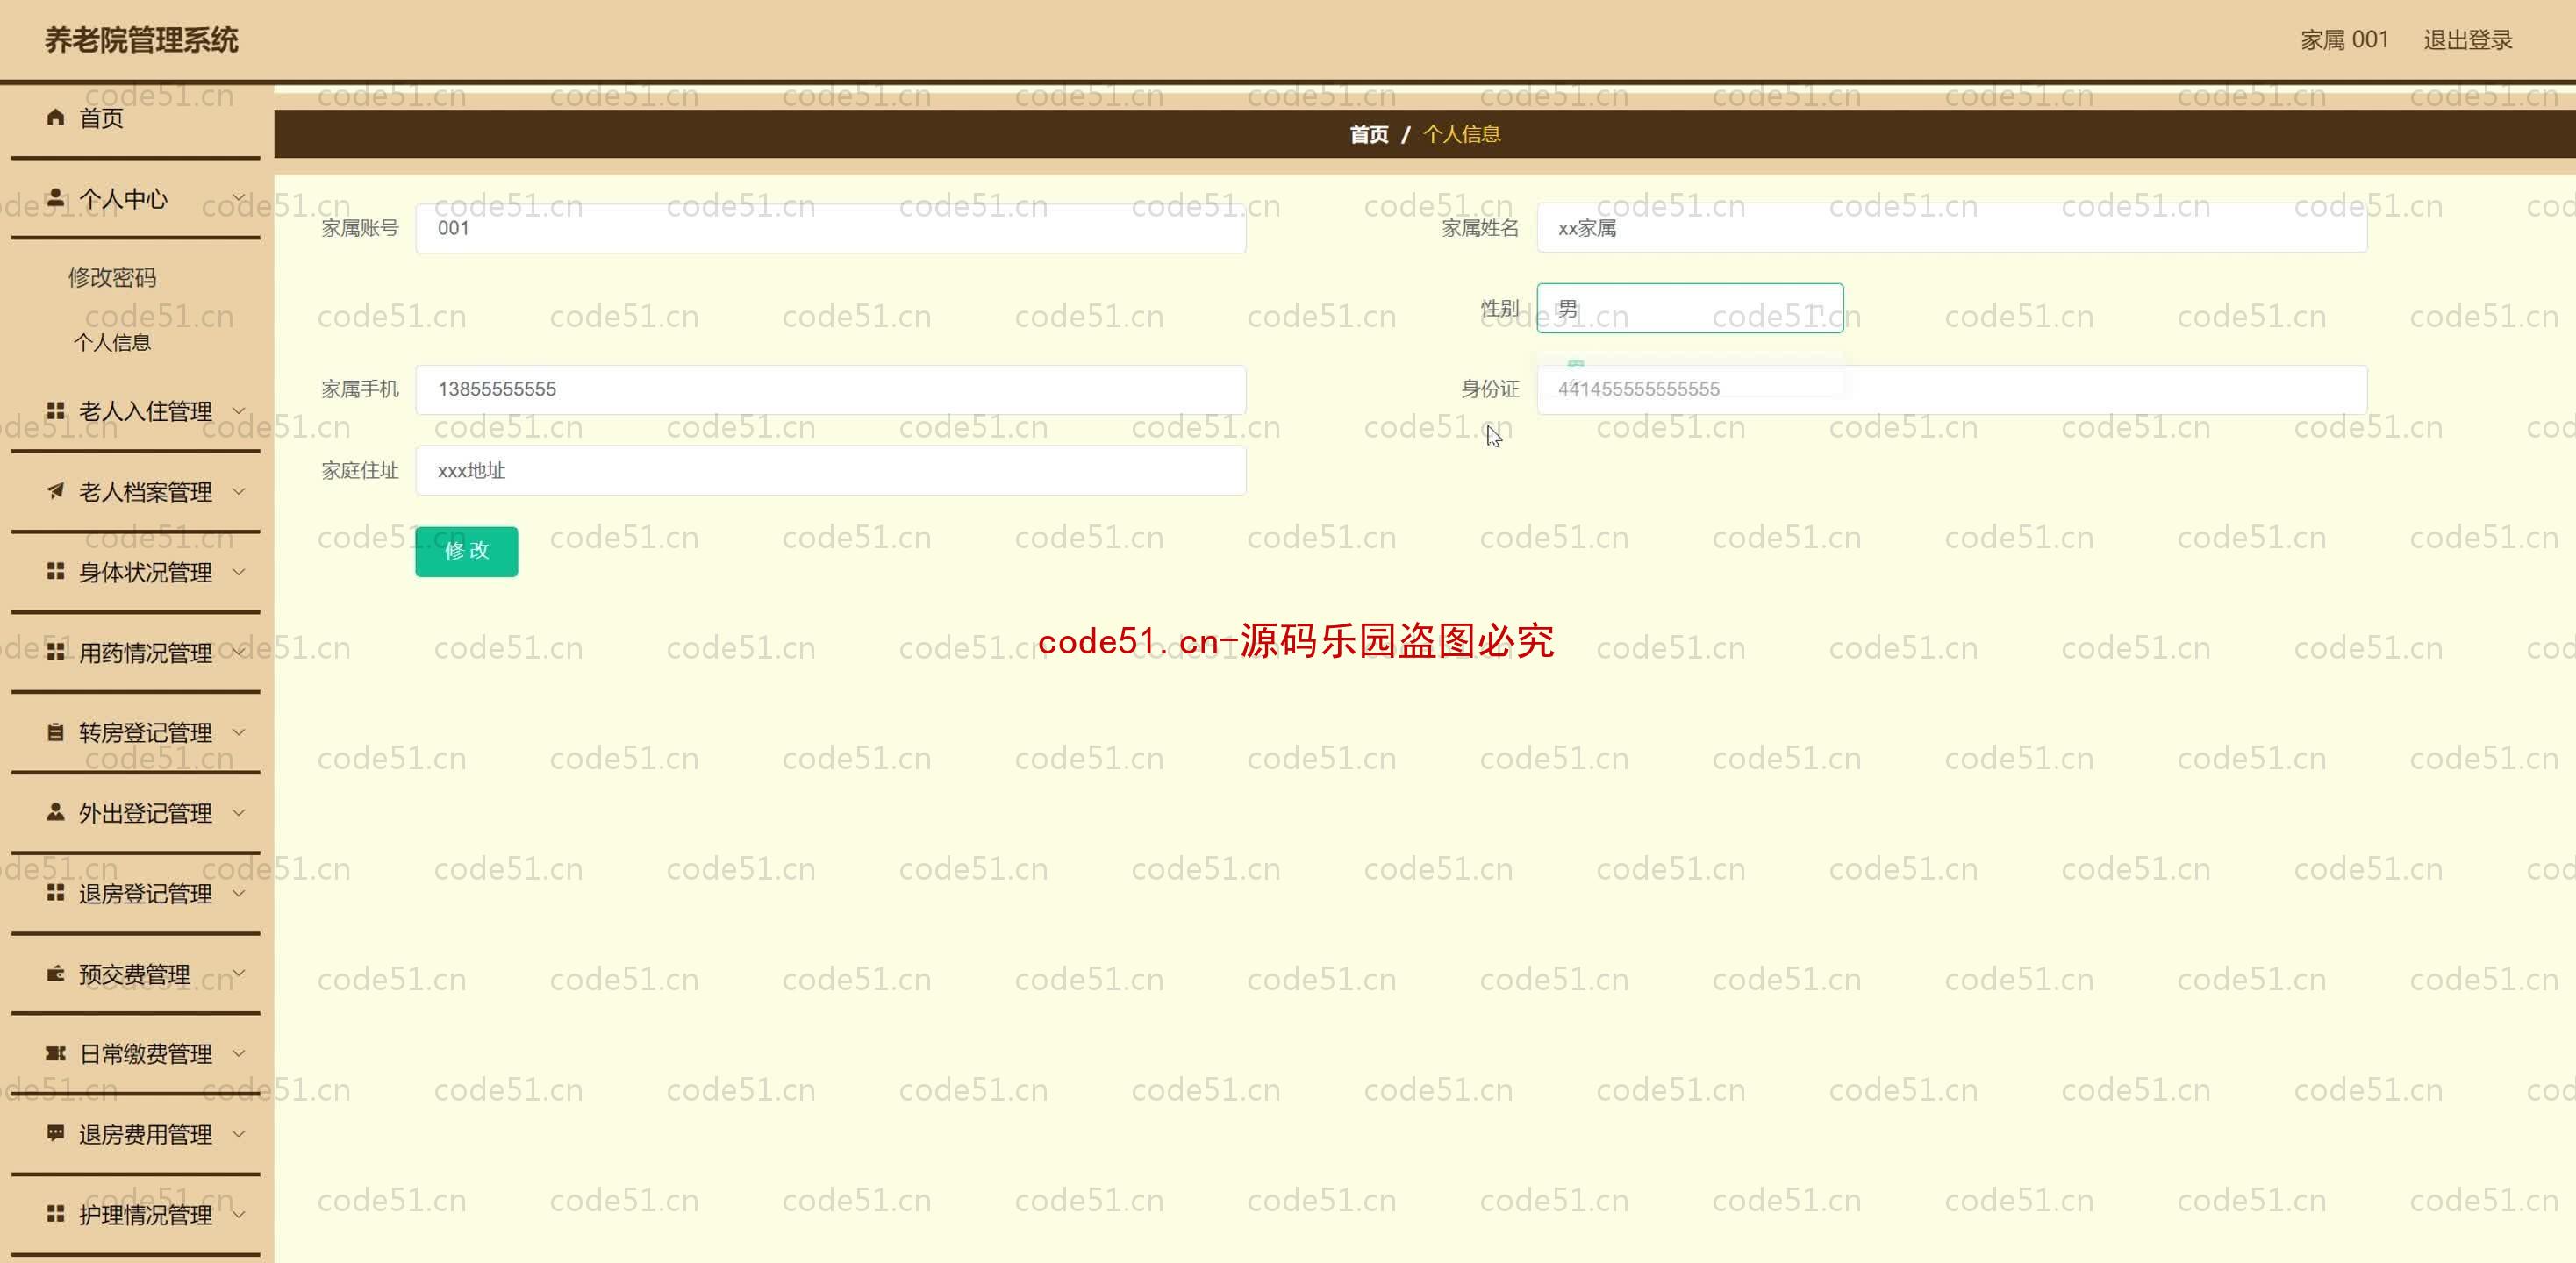This screenshot has height=1263, width=2576.
Task: Focus the 身份证 input field
Action: (1951, 389)
